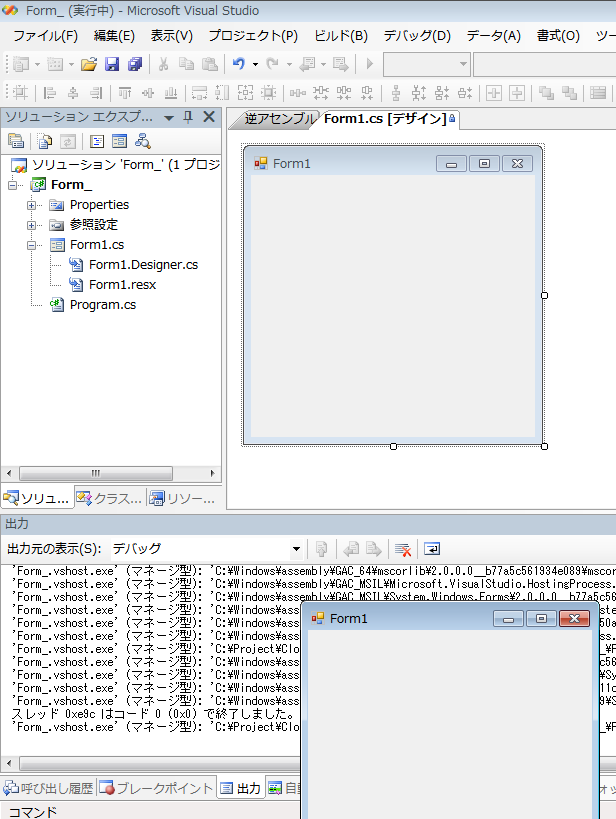616x819 pixels.
Task: Open the output source dropdown showing デバッグ
Action: 296,549
